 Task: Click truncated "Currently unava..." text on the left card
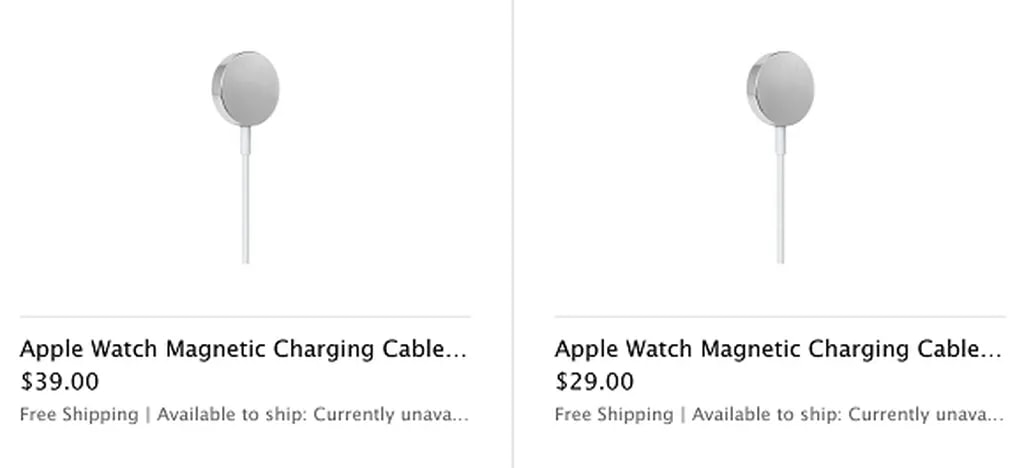[390, 414]
